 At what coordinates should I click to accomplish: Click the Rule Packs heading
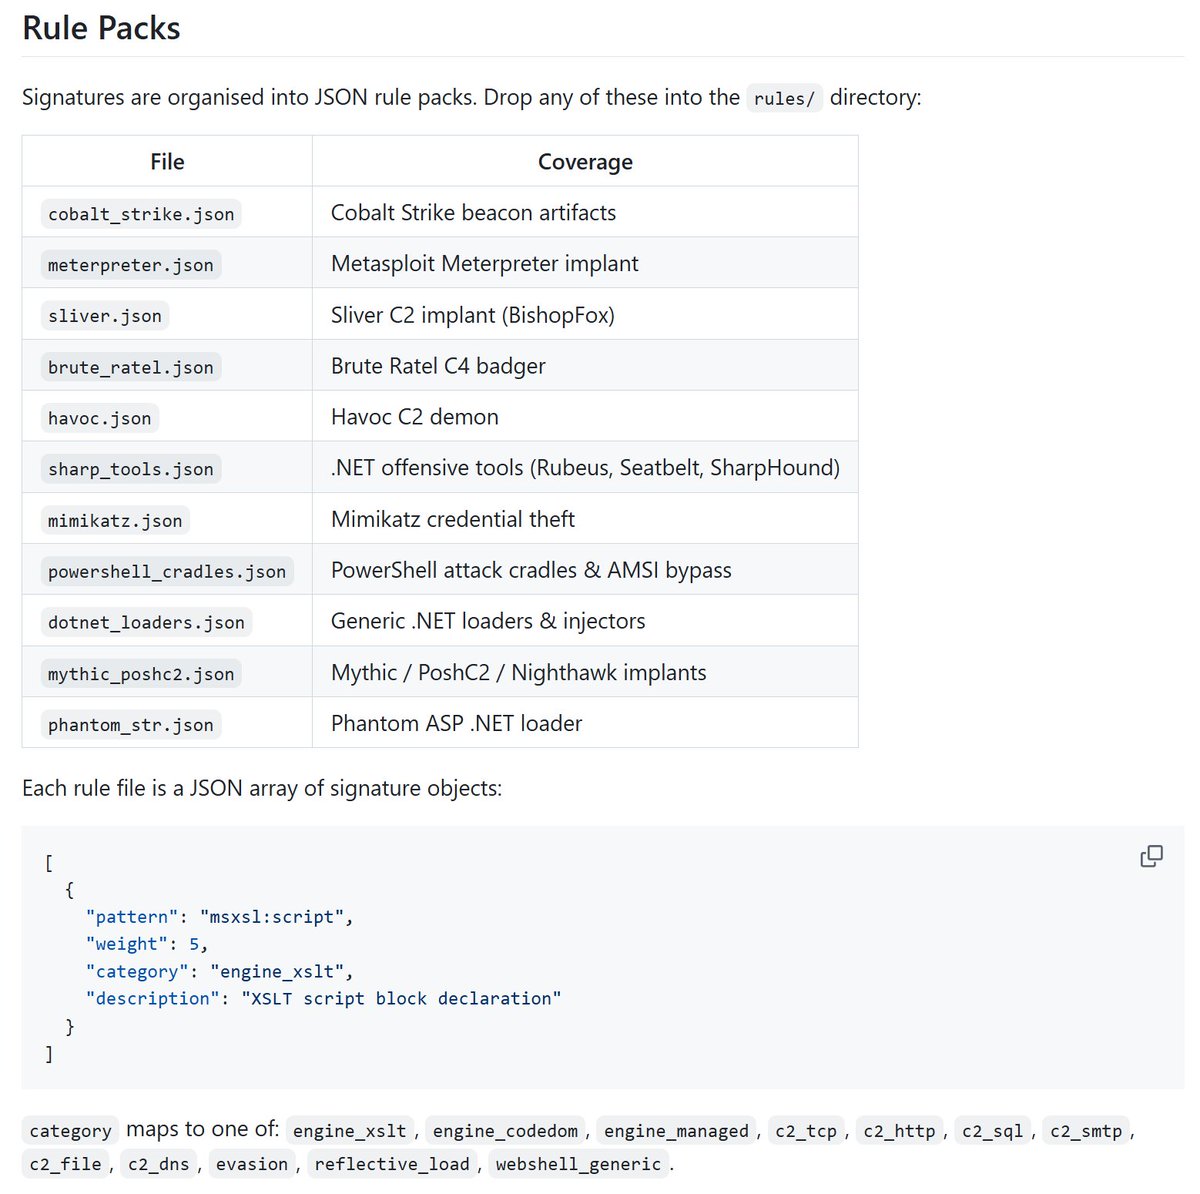pyautogui.click(x=102, y=28)
